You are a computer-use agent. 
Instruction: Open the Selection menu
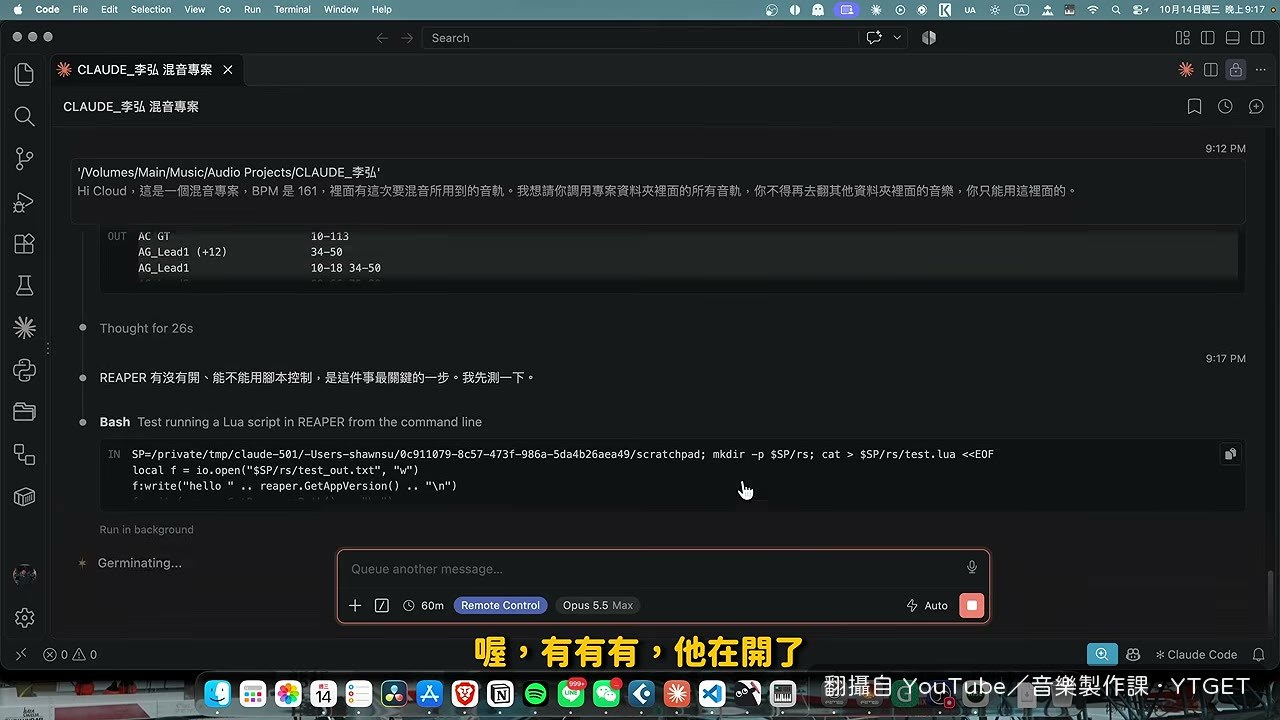click(x=151, y=9)
